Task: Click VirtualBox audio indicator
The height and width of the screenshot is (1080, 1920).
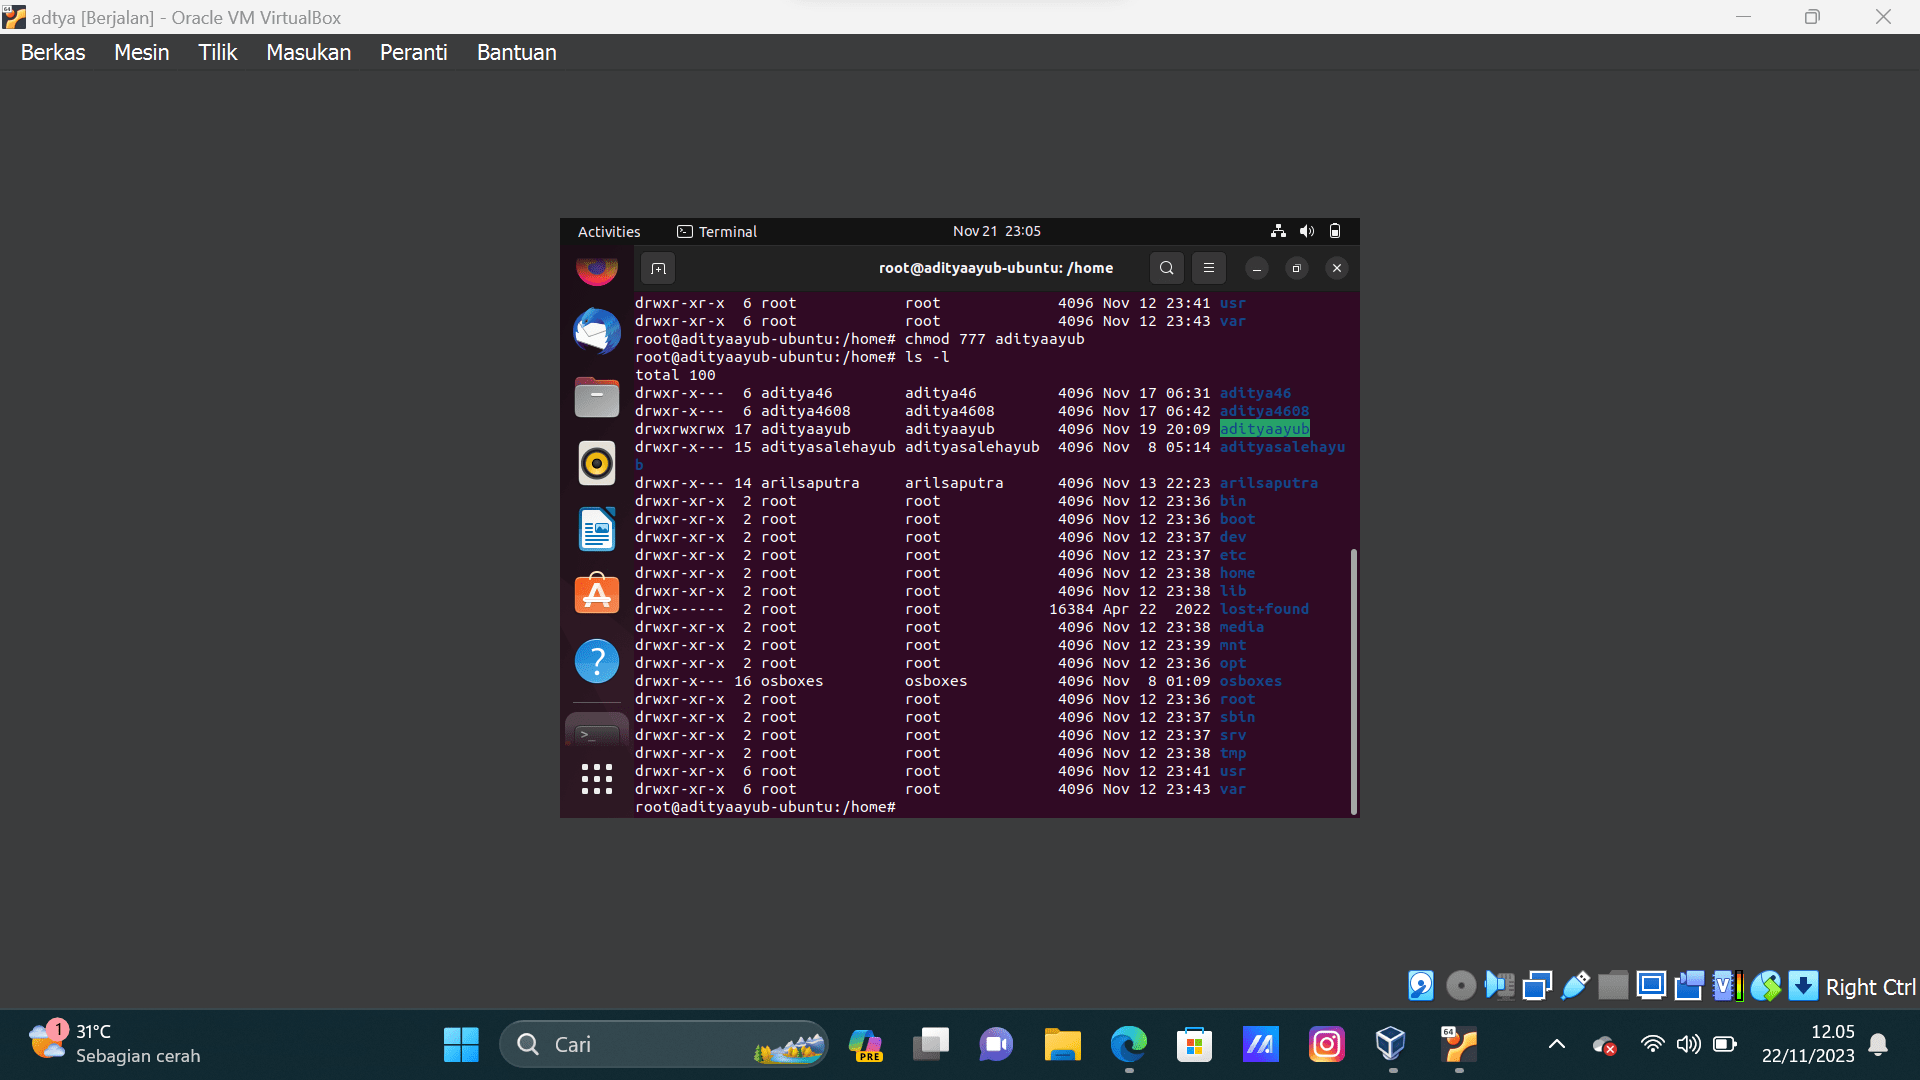Action: (1499, 986)
